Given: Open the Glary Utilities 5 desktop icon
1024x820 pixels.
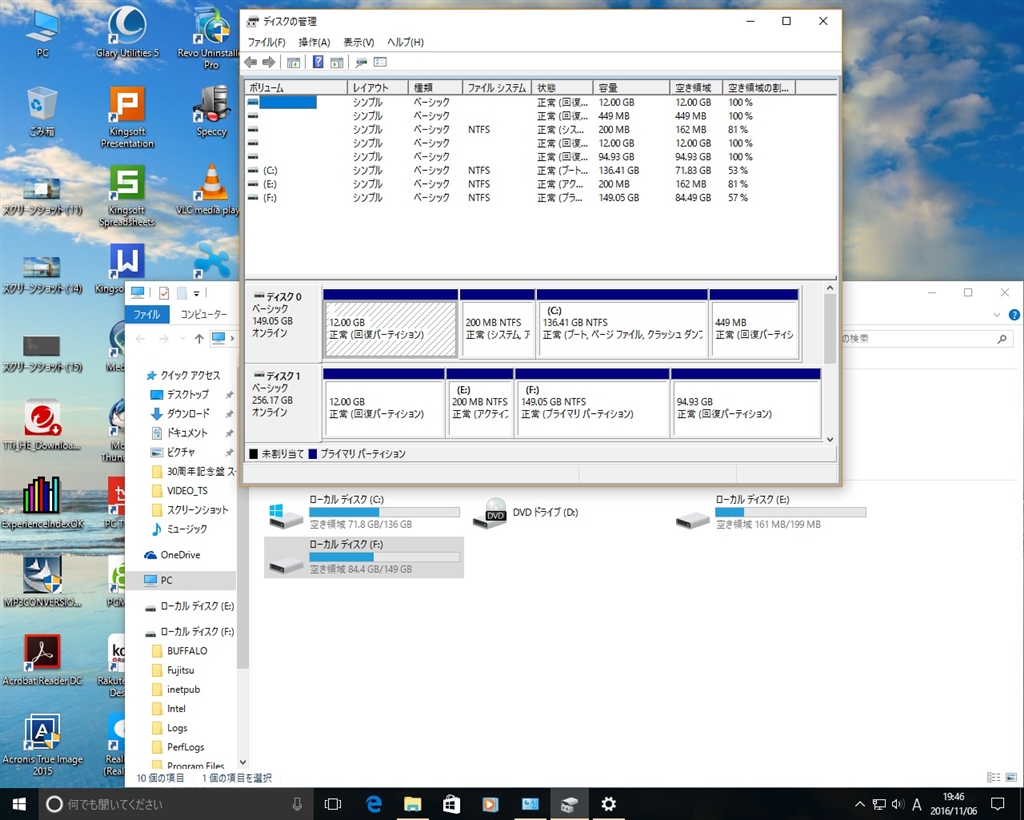Looking at the screenshot, I should click(127, 27).
